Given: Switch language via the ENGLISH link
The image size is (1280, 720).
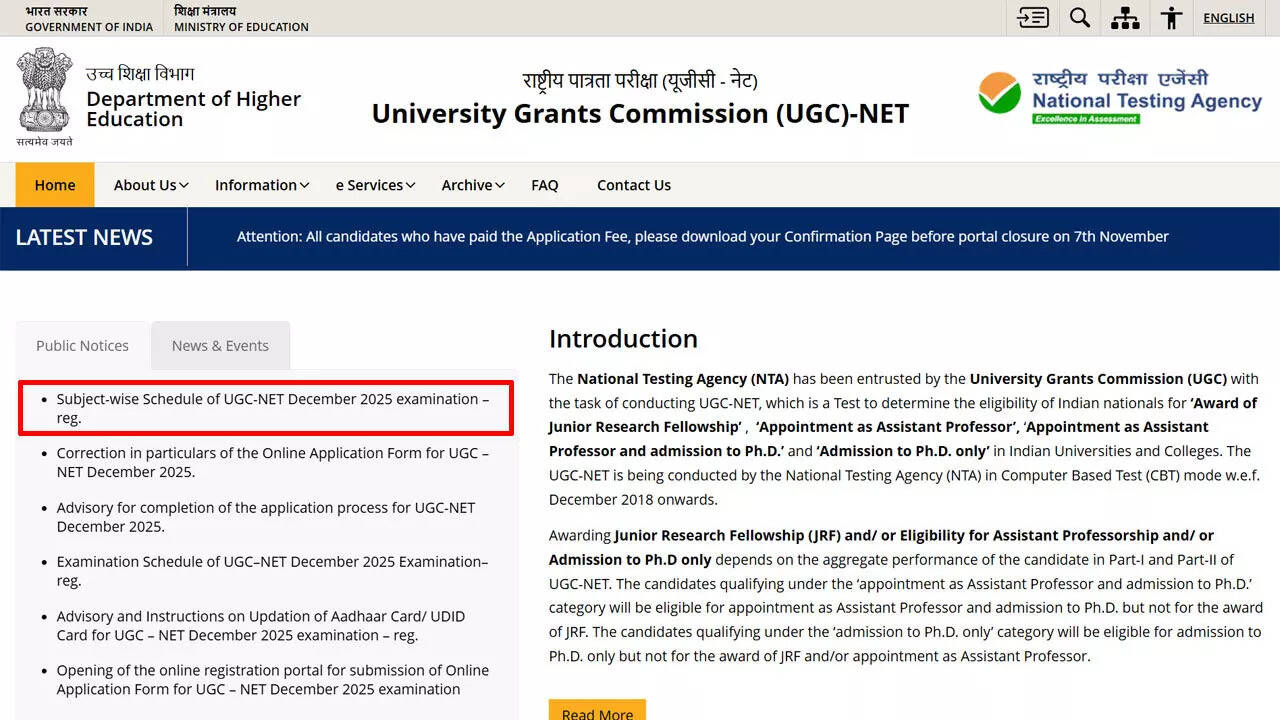Looking at the screenshot, I should point(1228,18).
